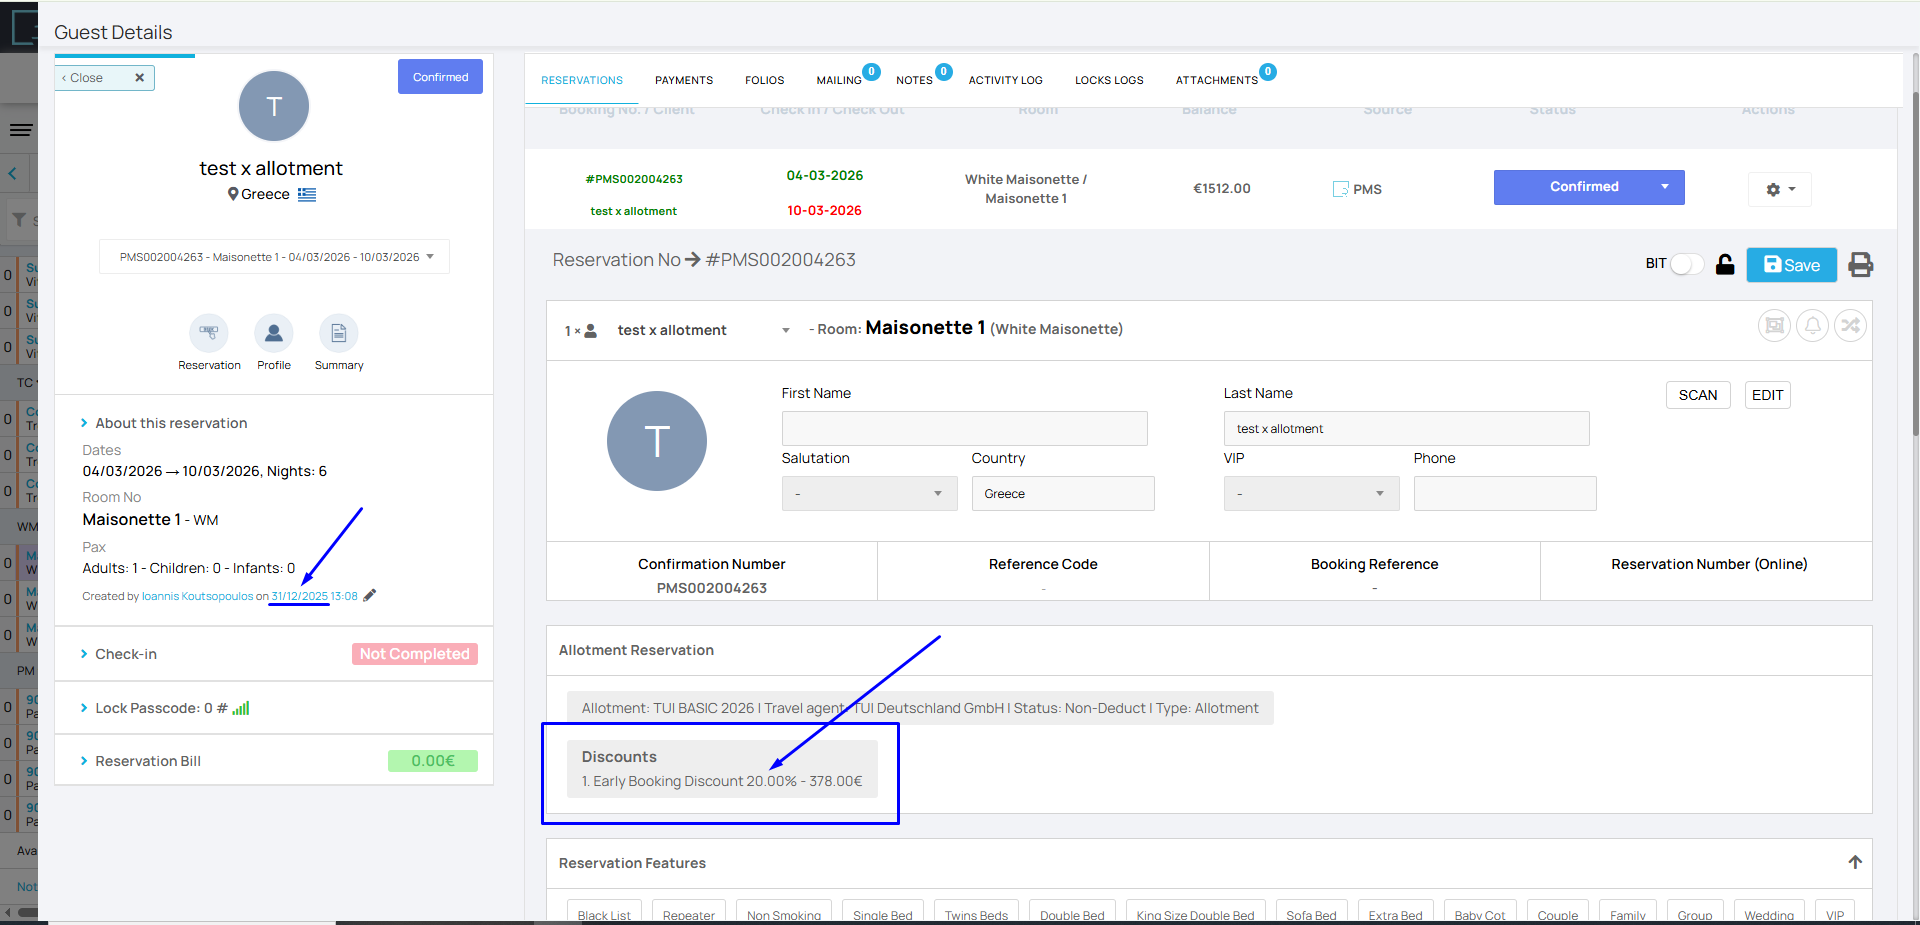The width and height of the screenshot is (1920, 925).
Task: Open the Confirmed status dropdown
Action: click(1664, 187)
